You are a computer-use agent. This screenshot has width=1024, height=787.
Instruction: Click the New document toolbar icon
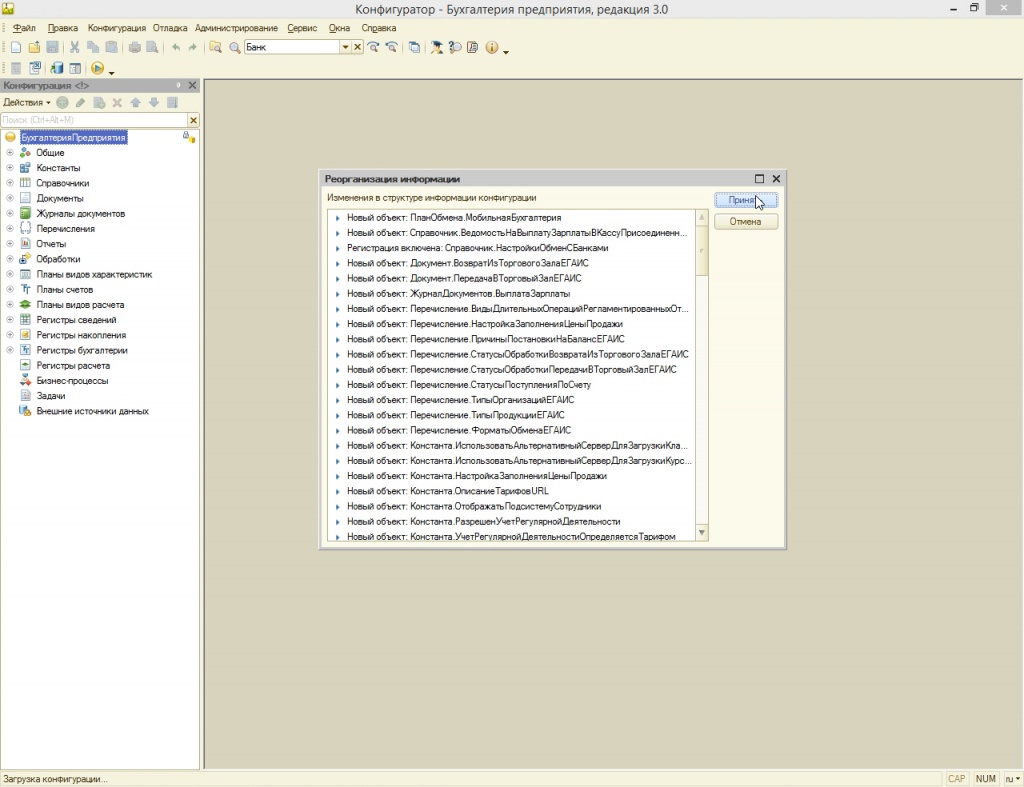(x=16, y=47)
